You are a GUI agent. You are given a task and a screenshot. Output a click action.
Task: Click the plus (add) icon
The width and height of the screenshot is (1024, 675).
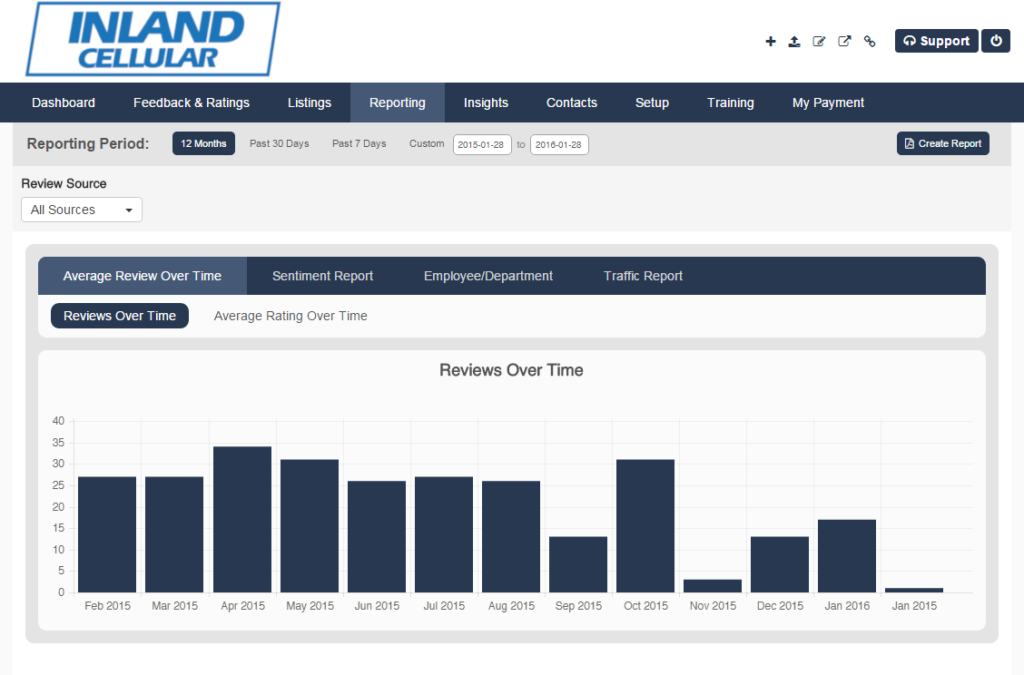click(770, 41)
